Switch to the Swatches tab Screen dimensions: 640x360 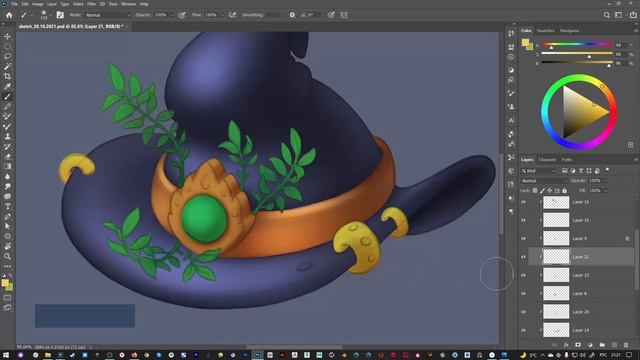(545, 31)
